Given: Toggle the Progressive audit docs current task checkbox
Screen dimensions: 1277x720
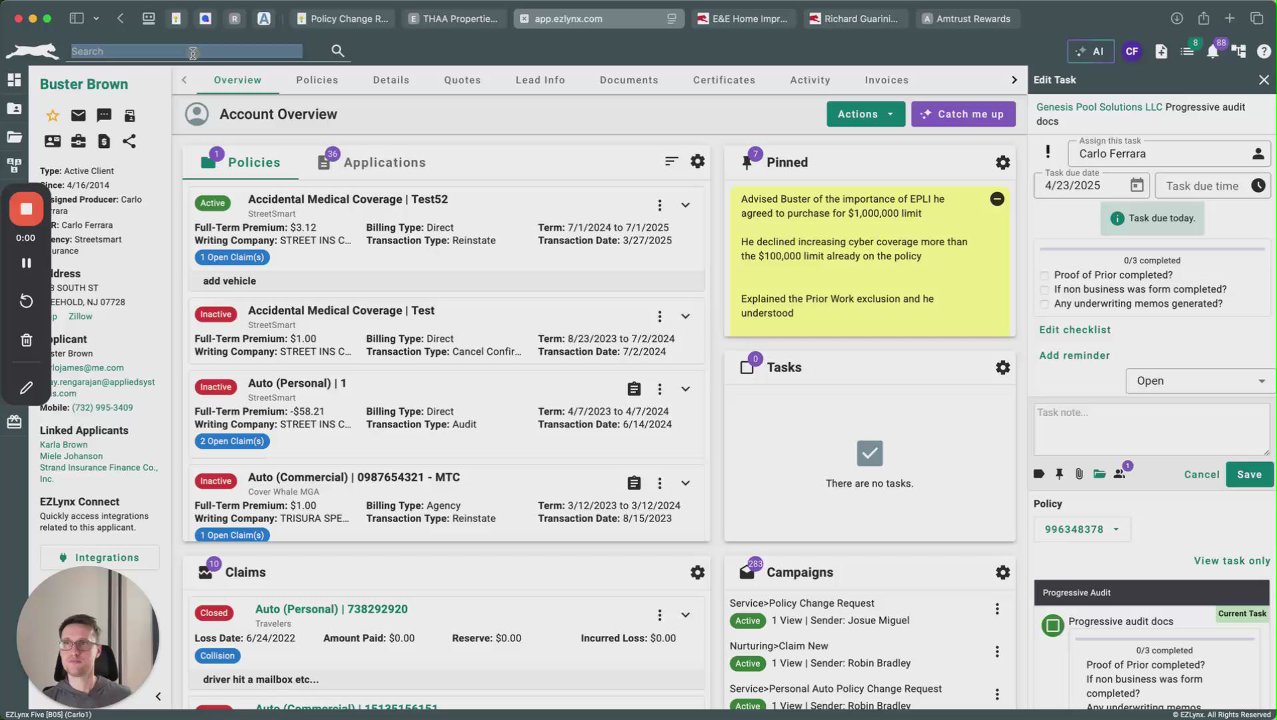Looking at the screenshot, I should 1052,626.
